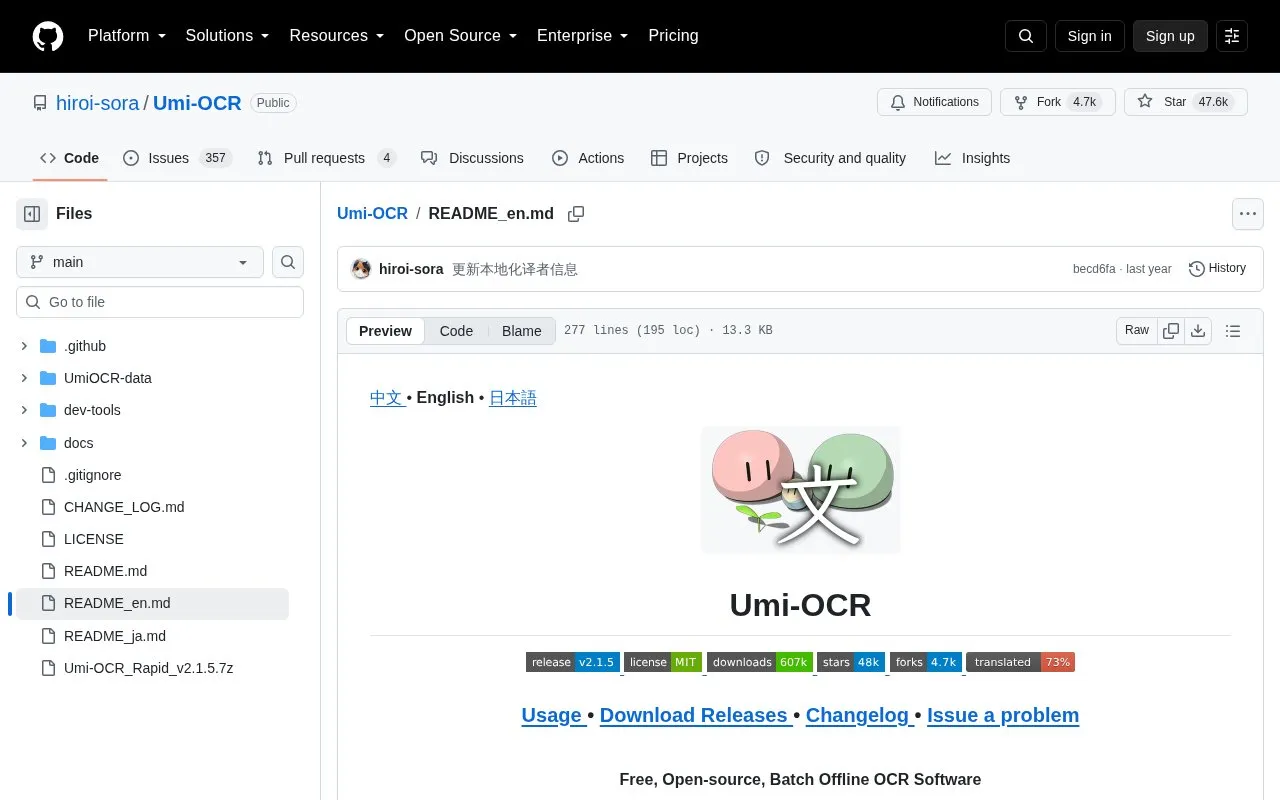The image size is (1280, 800).
Task: Follow the Download Releases link
Action: (x=694, y=715)
